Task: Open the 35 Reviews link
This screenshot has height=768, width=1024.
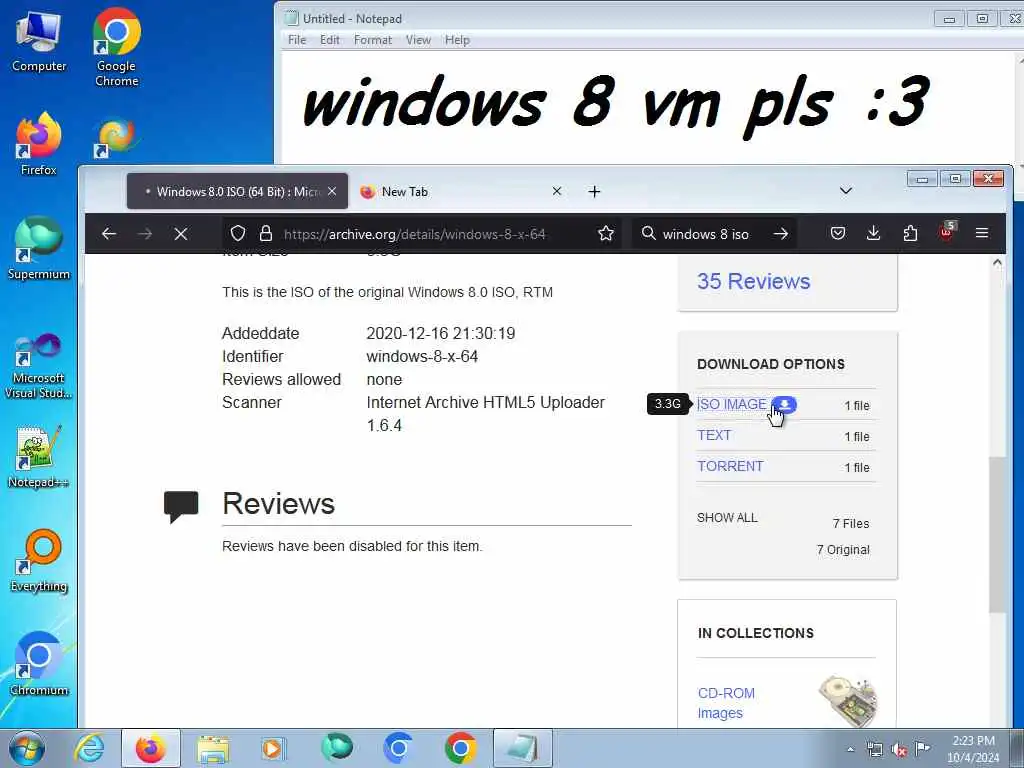Action: pos(753,281)
